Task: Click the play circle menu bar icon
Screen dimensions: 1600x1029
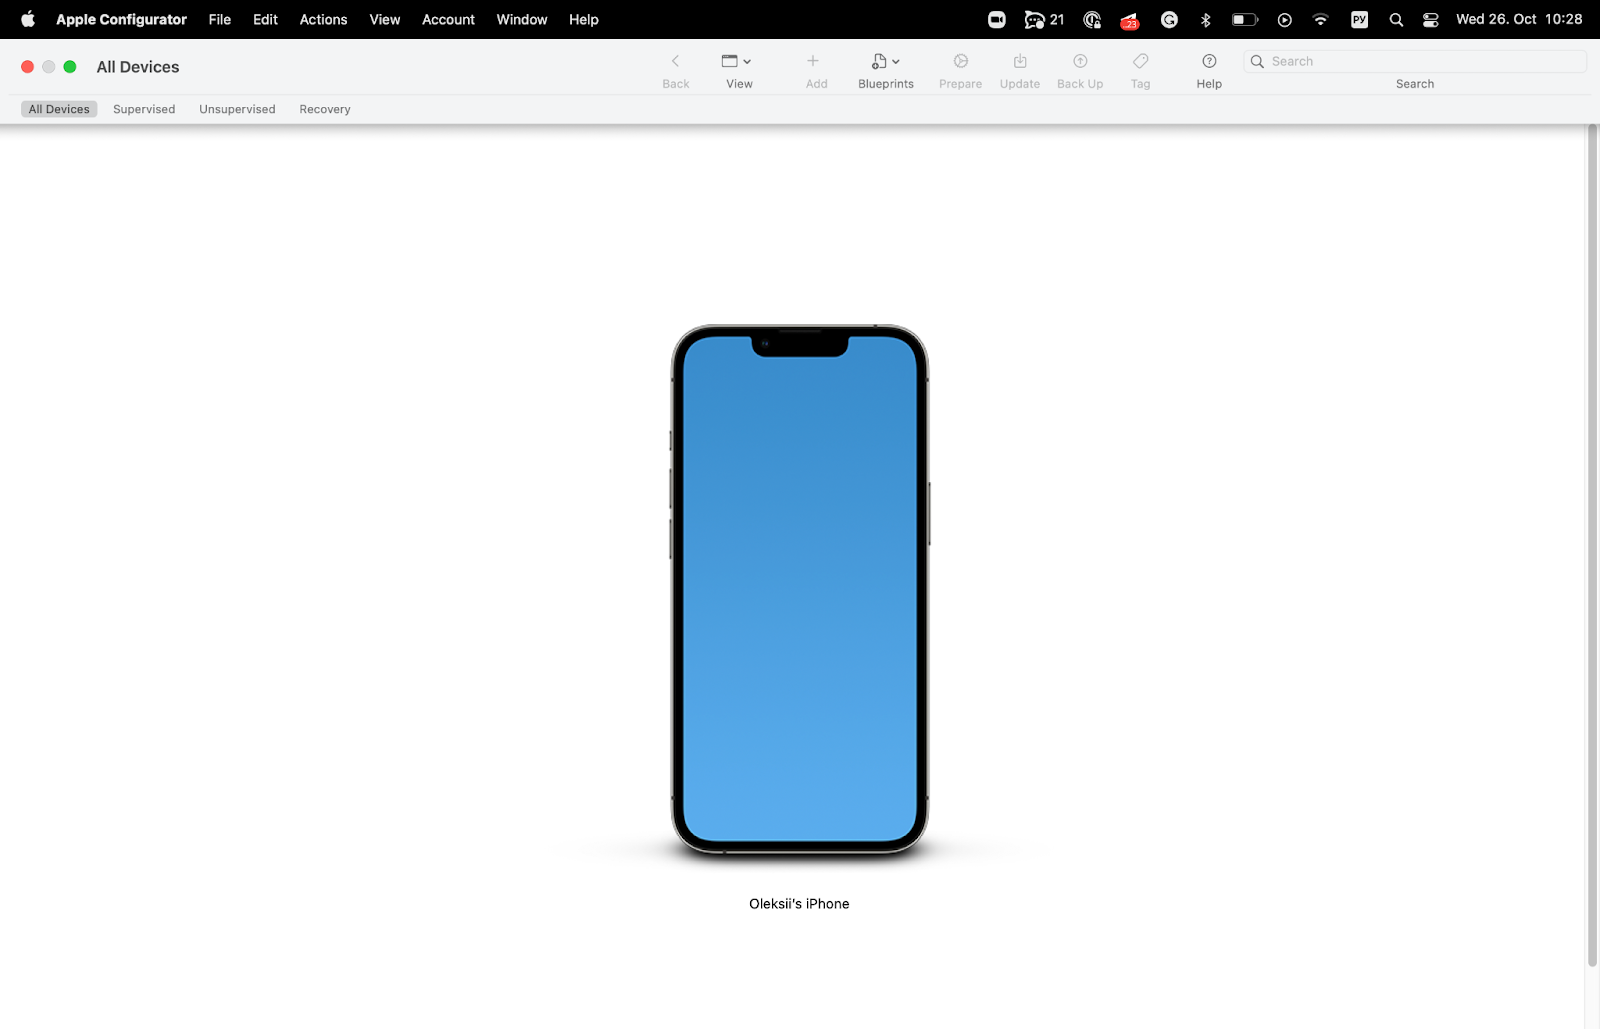Action: coord(1285,19)
